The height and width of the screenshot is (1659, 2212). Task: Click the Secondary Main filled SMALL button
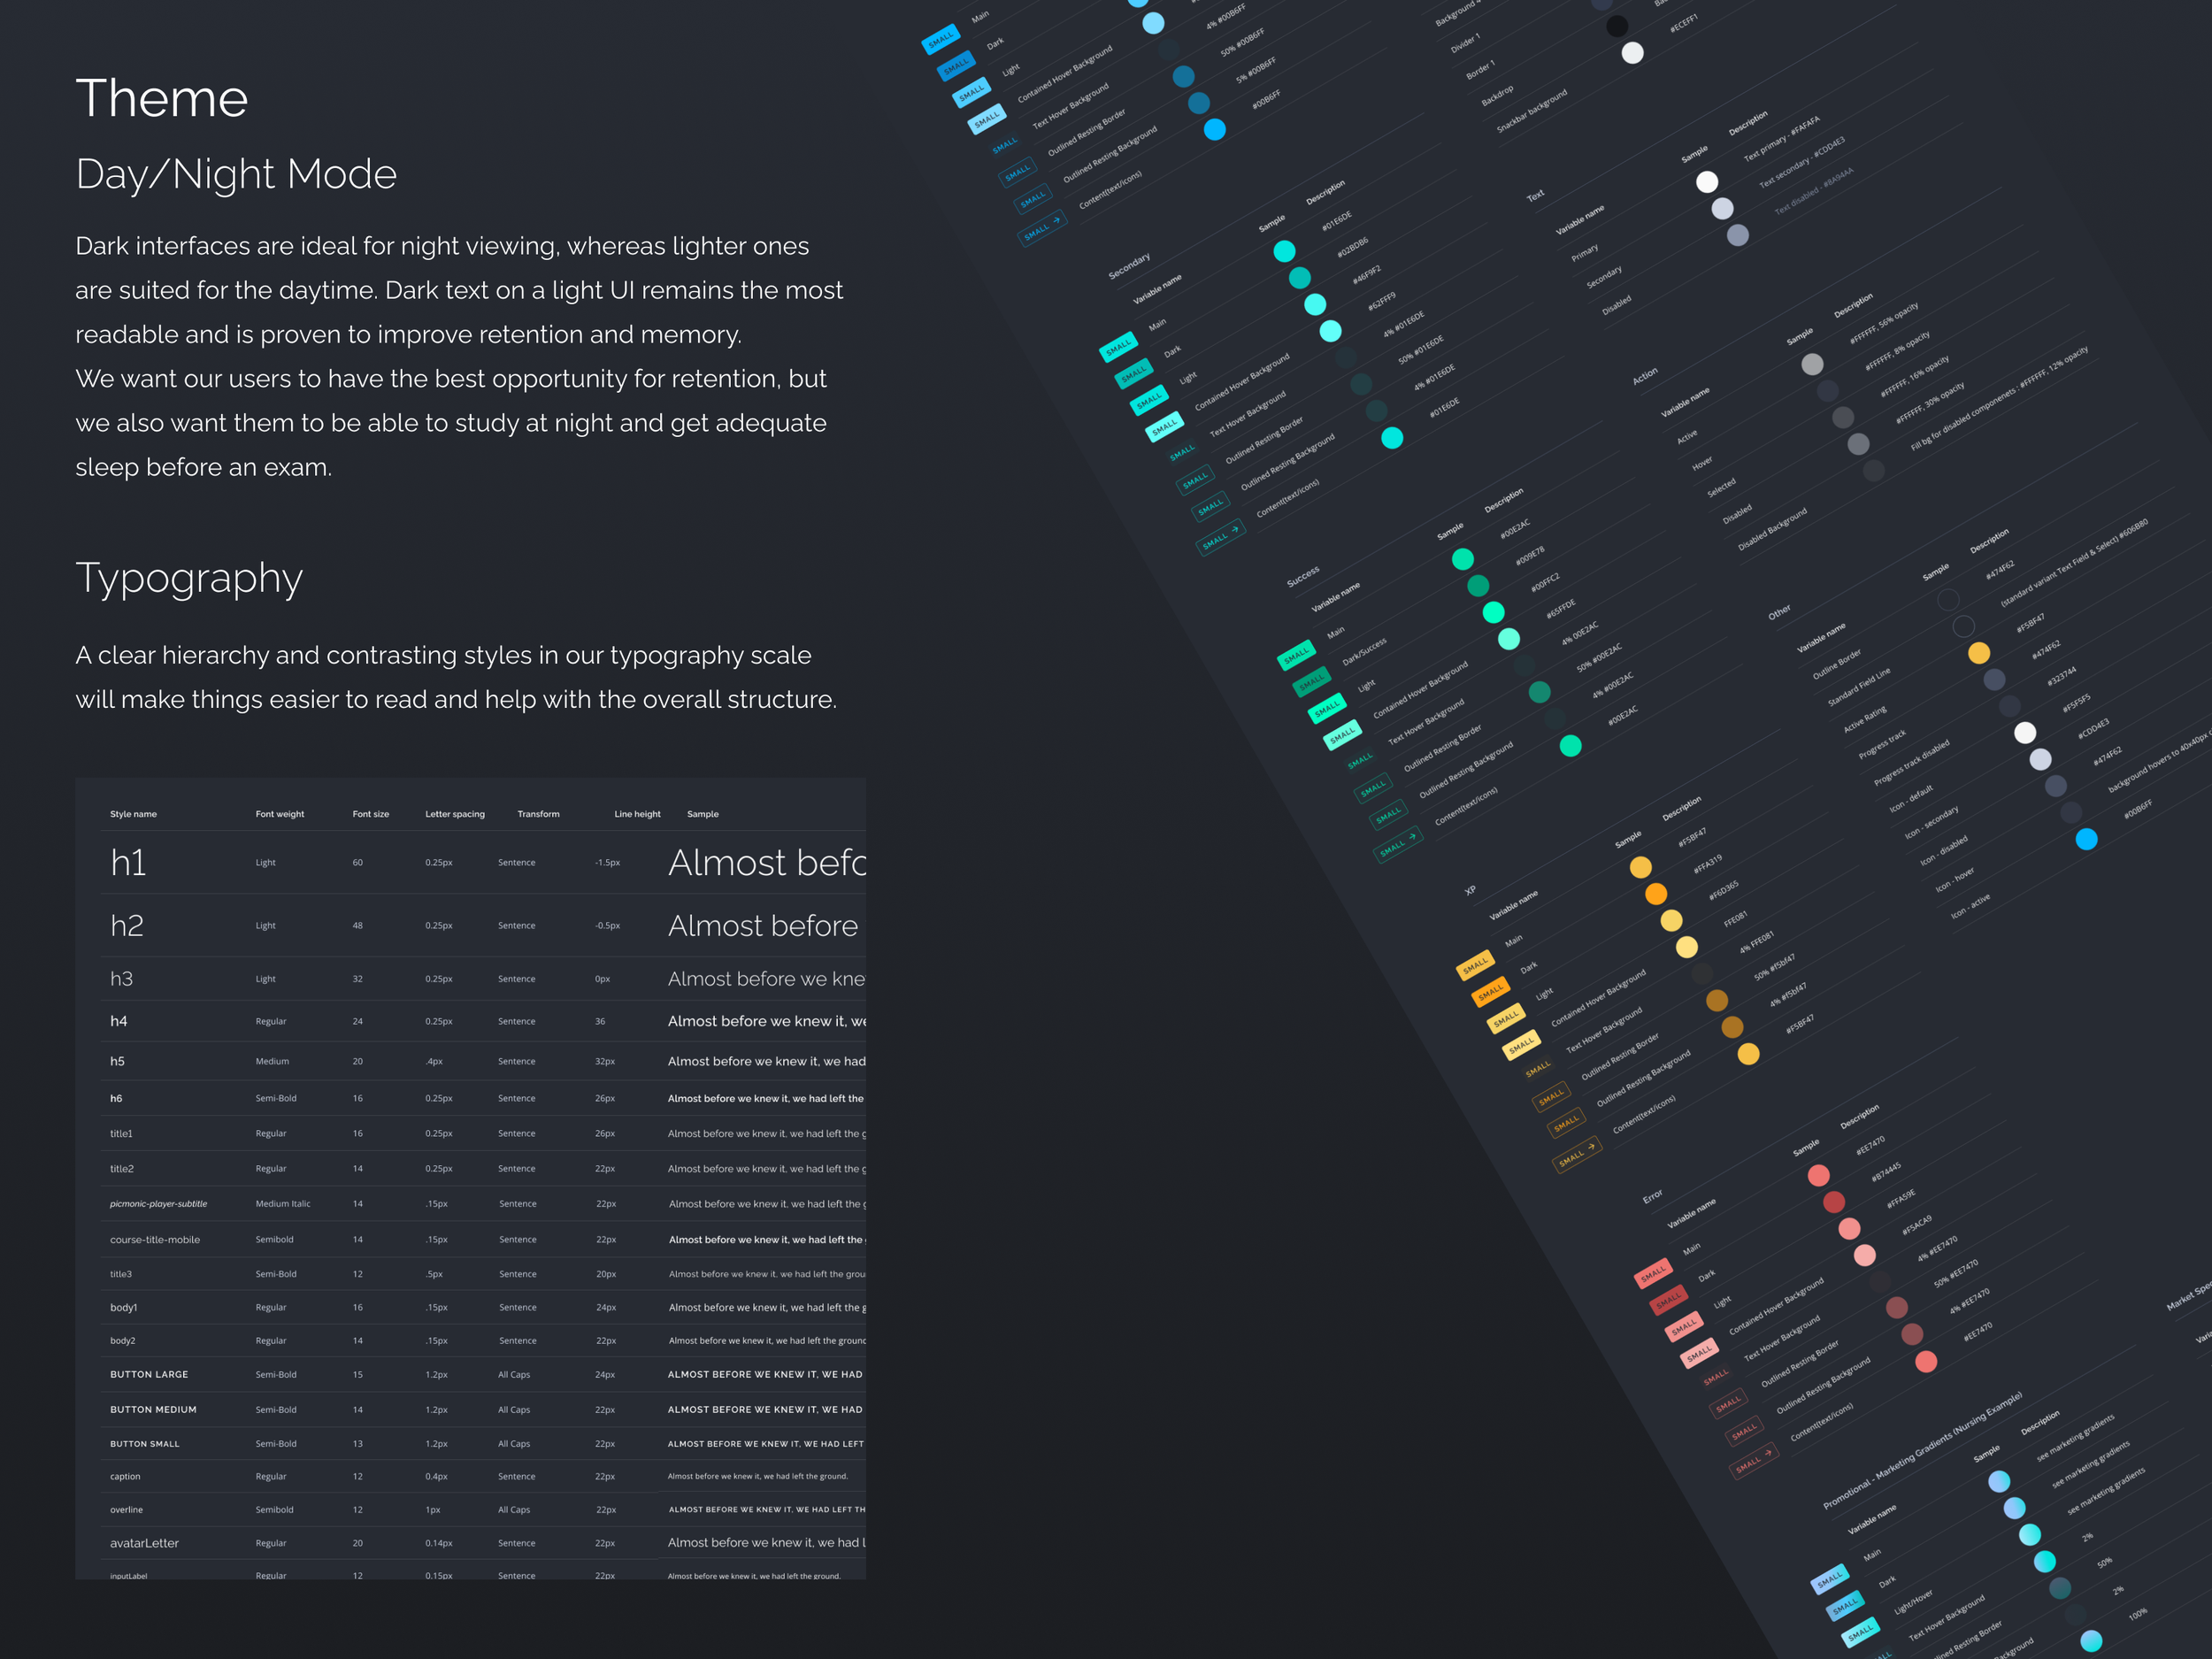coord(1118,347)
